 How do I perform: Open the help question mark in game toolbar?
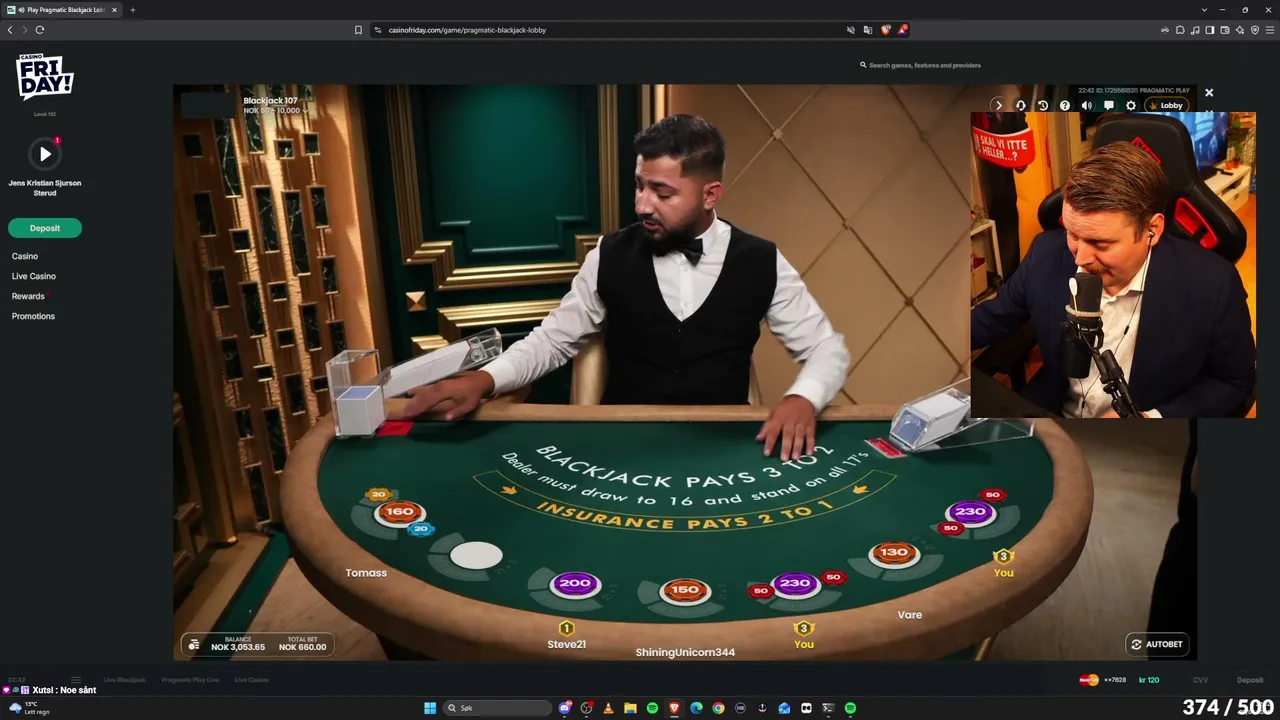point(1065,105)
